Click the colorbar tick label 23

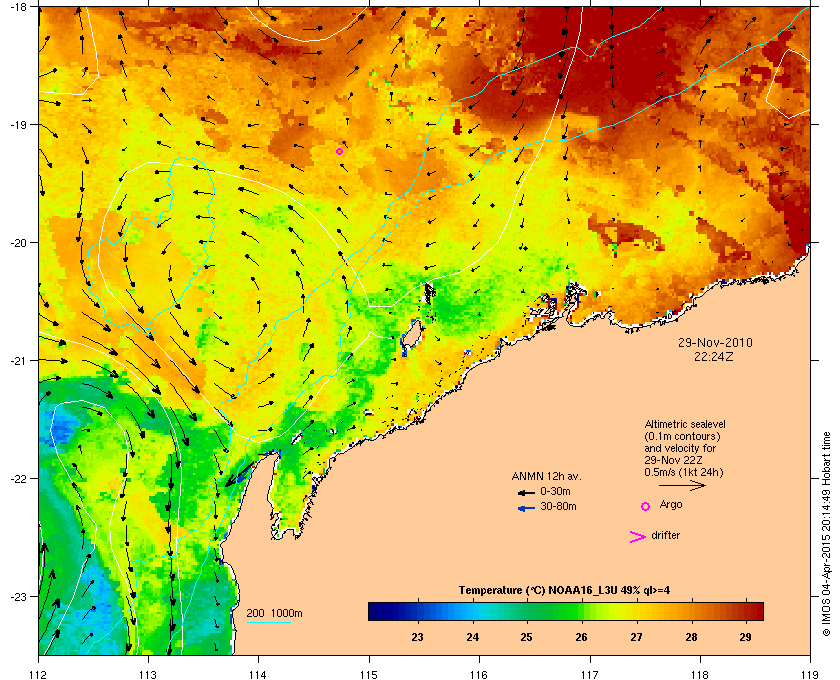417,637
